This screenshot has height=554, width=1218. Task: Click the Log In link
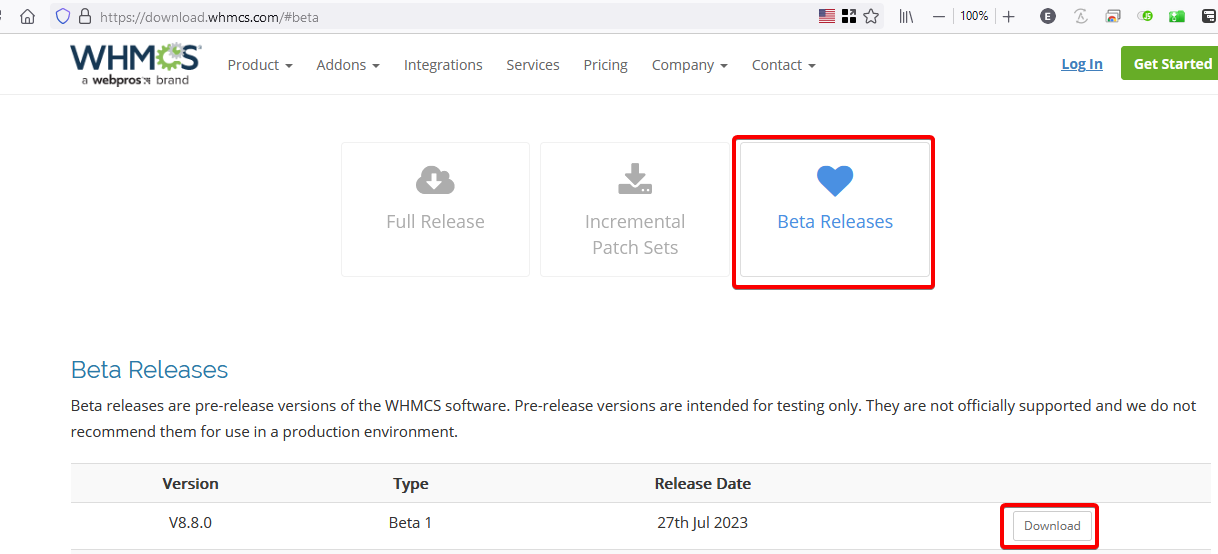pyautogui.click(x=1082, y=64)
